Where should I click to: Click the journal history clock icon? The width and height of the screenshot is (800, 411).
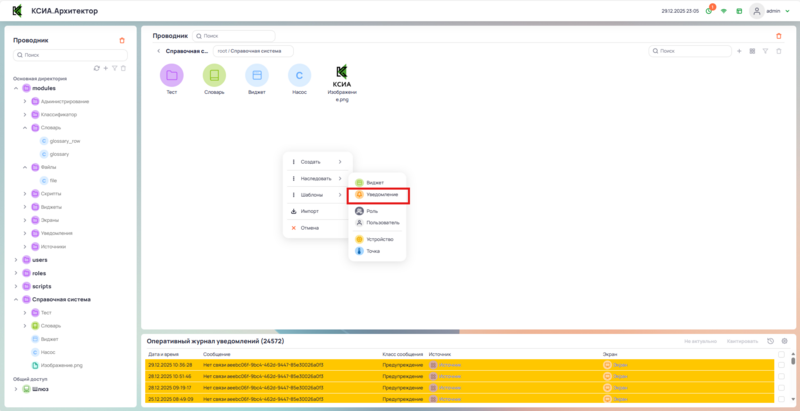pos(770,341)
